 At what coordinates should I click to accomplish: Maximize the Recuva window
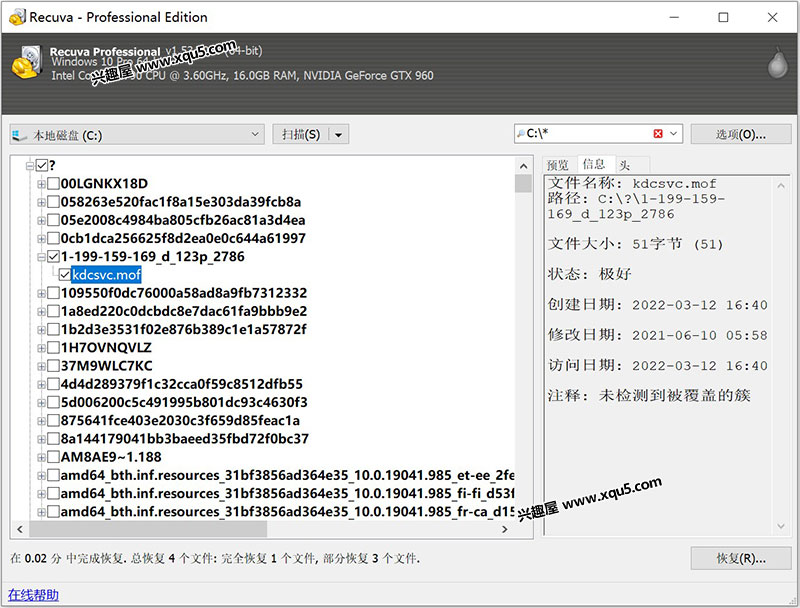point(723,17)
